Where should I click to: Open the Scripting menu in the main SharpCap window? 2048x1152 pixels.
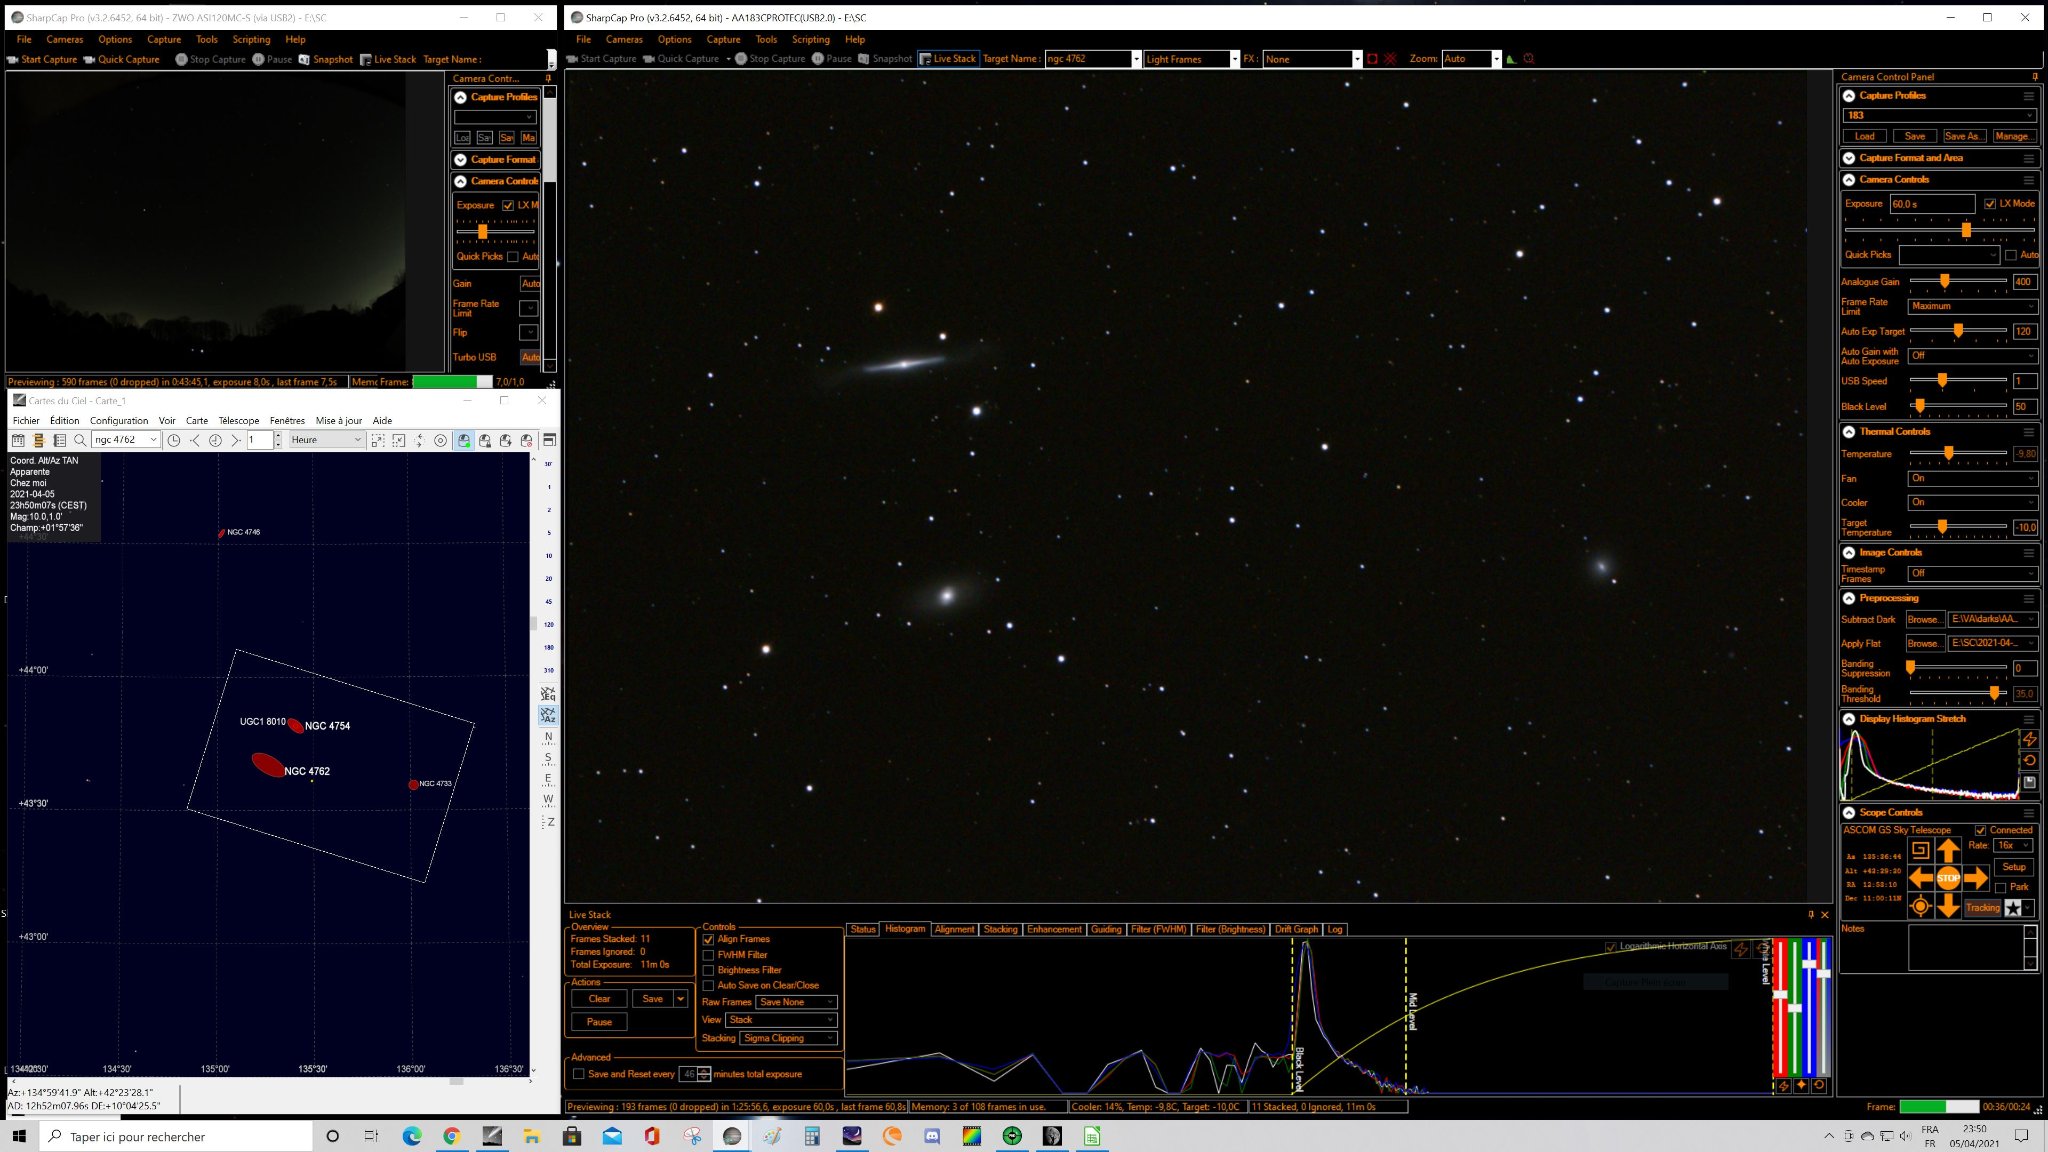811,40
